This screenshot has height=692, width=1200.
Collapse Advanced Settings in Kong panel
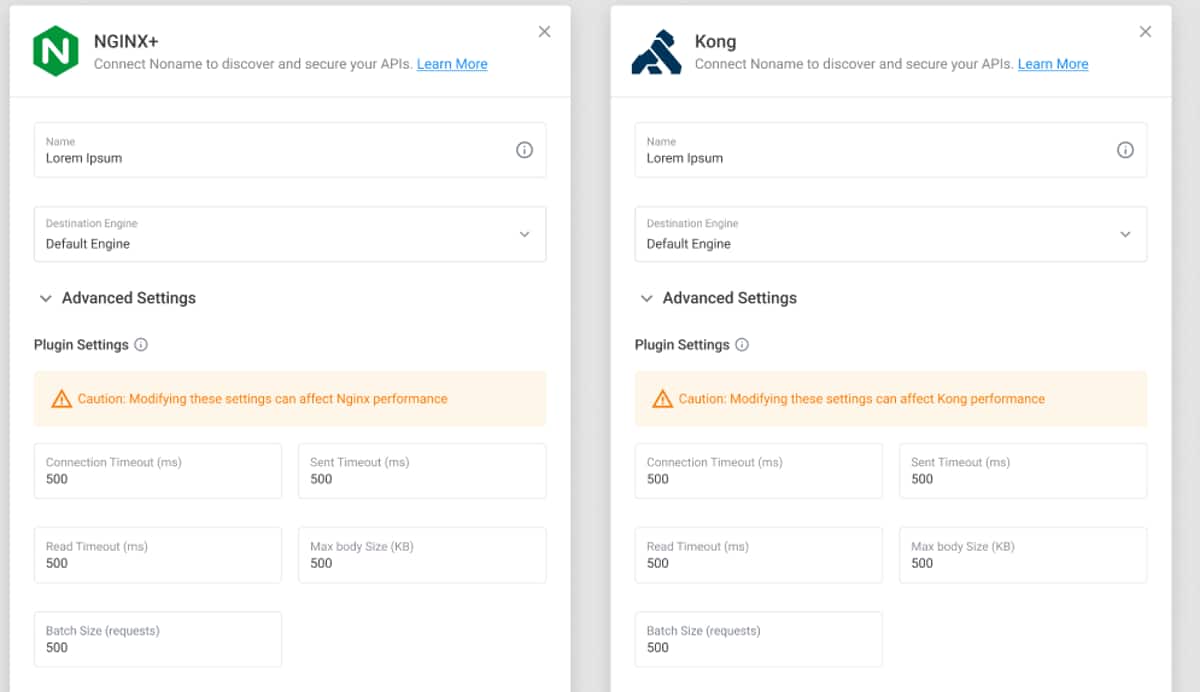tap(647, 298)
